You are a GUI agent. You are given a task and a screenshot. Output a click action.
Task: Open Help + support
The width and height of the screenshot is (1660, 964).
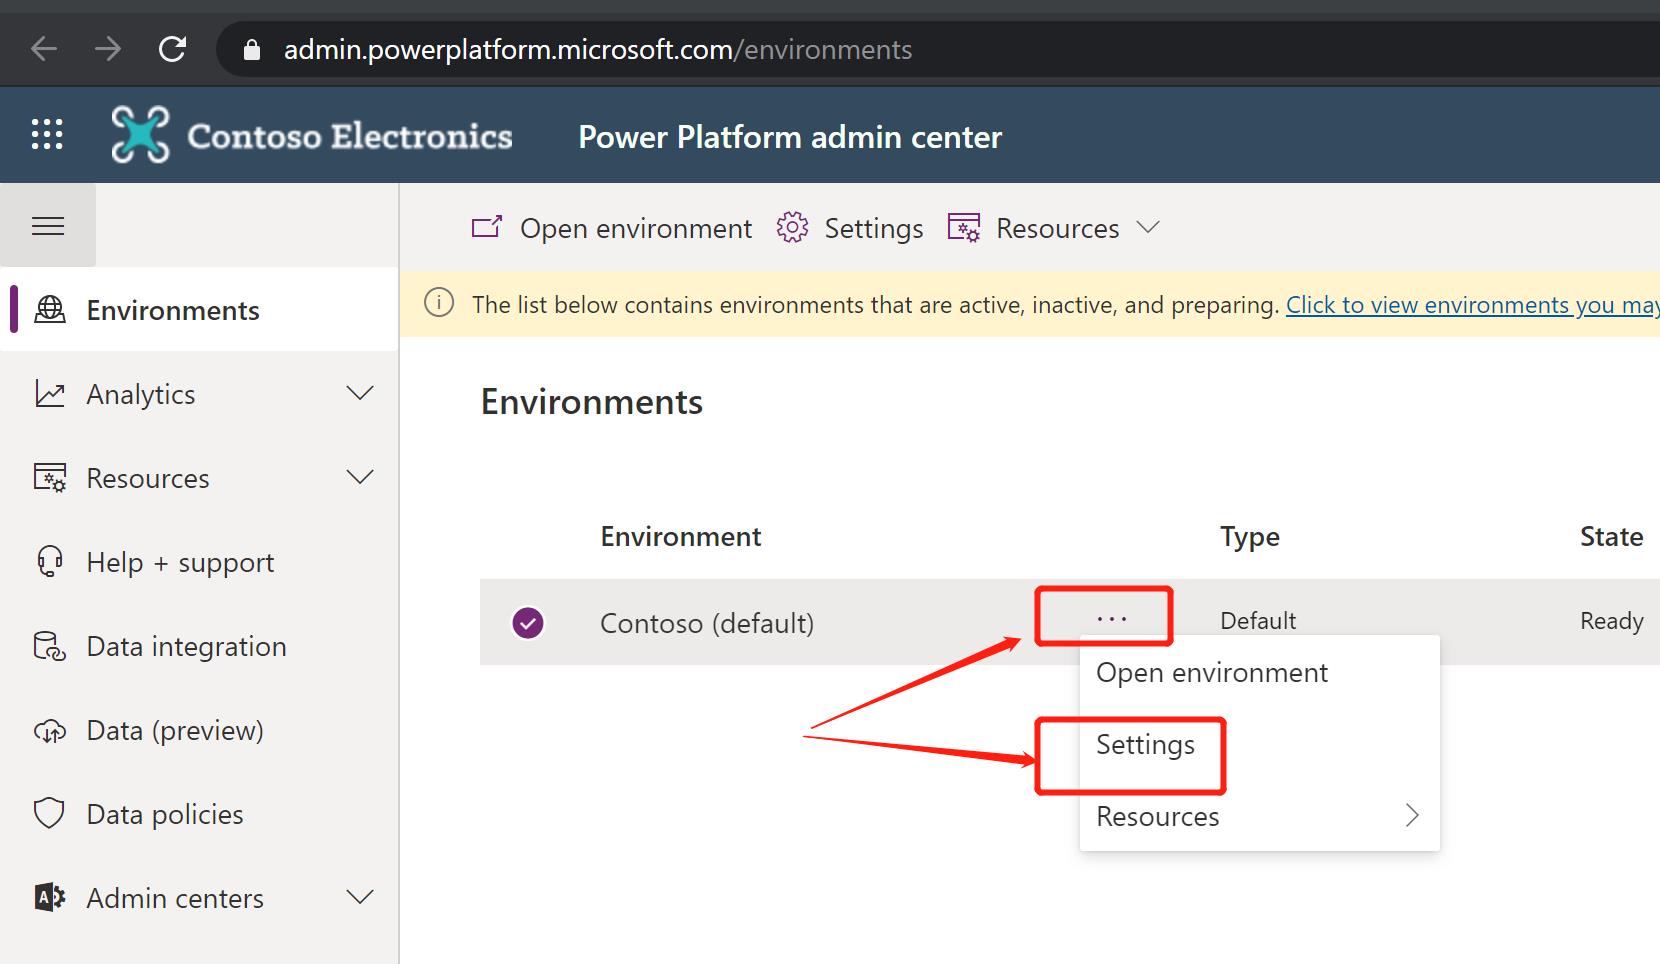point(200,562)
